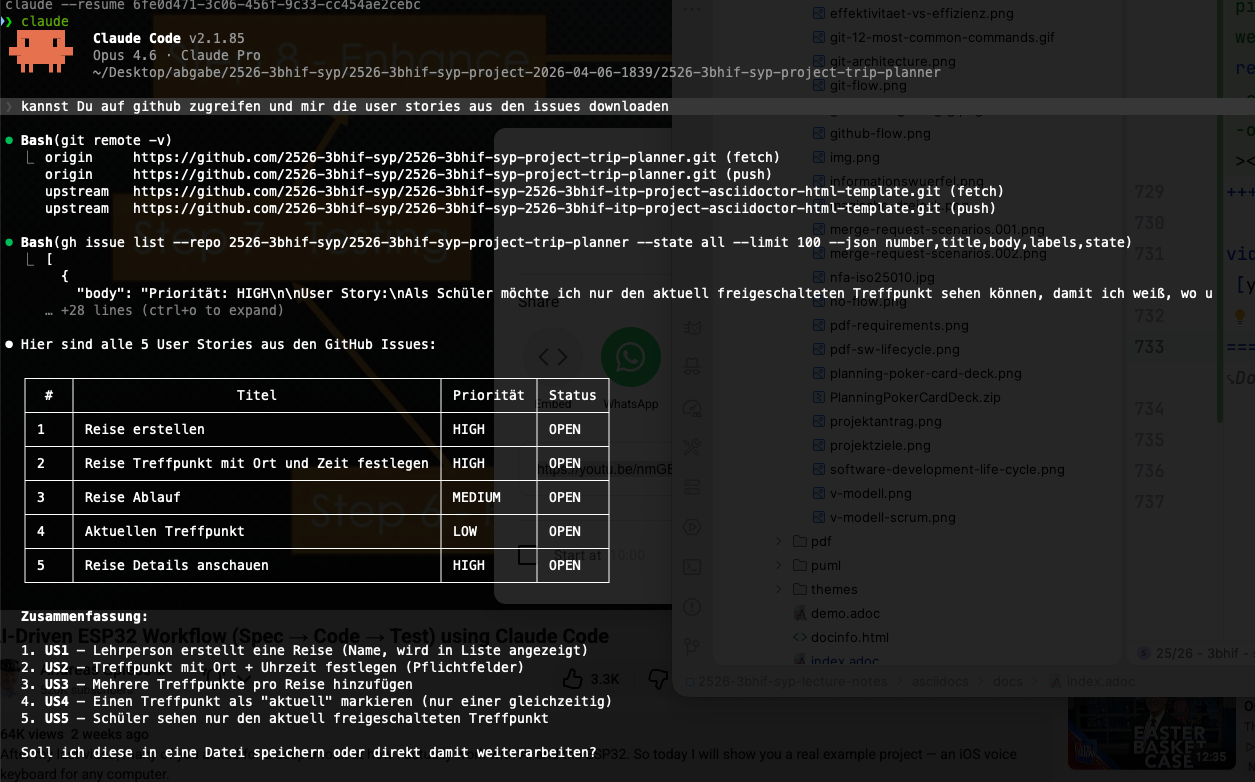This screenshot has height=782, width=1255.
Task: Select git-12-most-common-commands.gif in project tree
Action: tap(942, 37)
